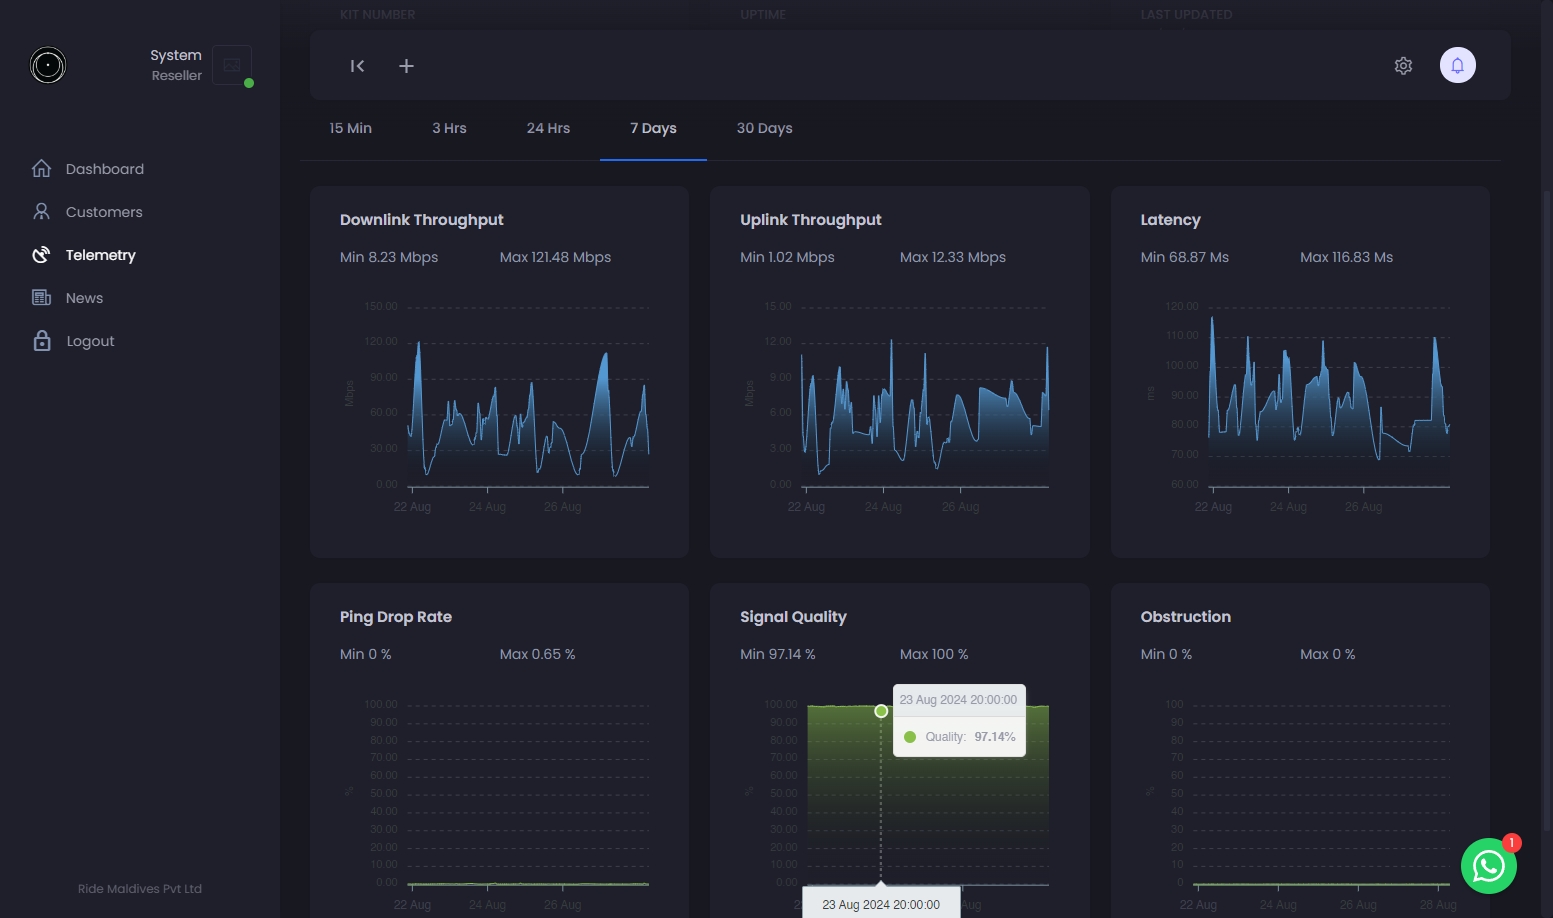Click the 'Max 116.83 Ms' latency value

(x=1347, y=257)
